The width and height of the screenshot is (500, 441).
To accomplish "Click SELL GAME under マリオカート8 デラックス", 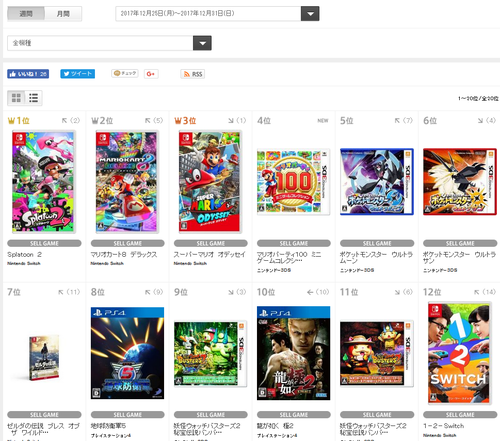I will pos(127,243).
